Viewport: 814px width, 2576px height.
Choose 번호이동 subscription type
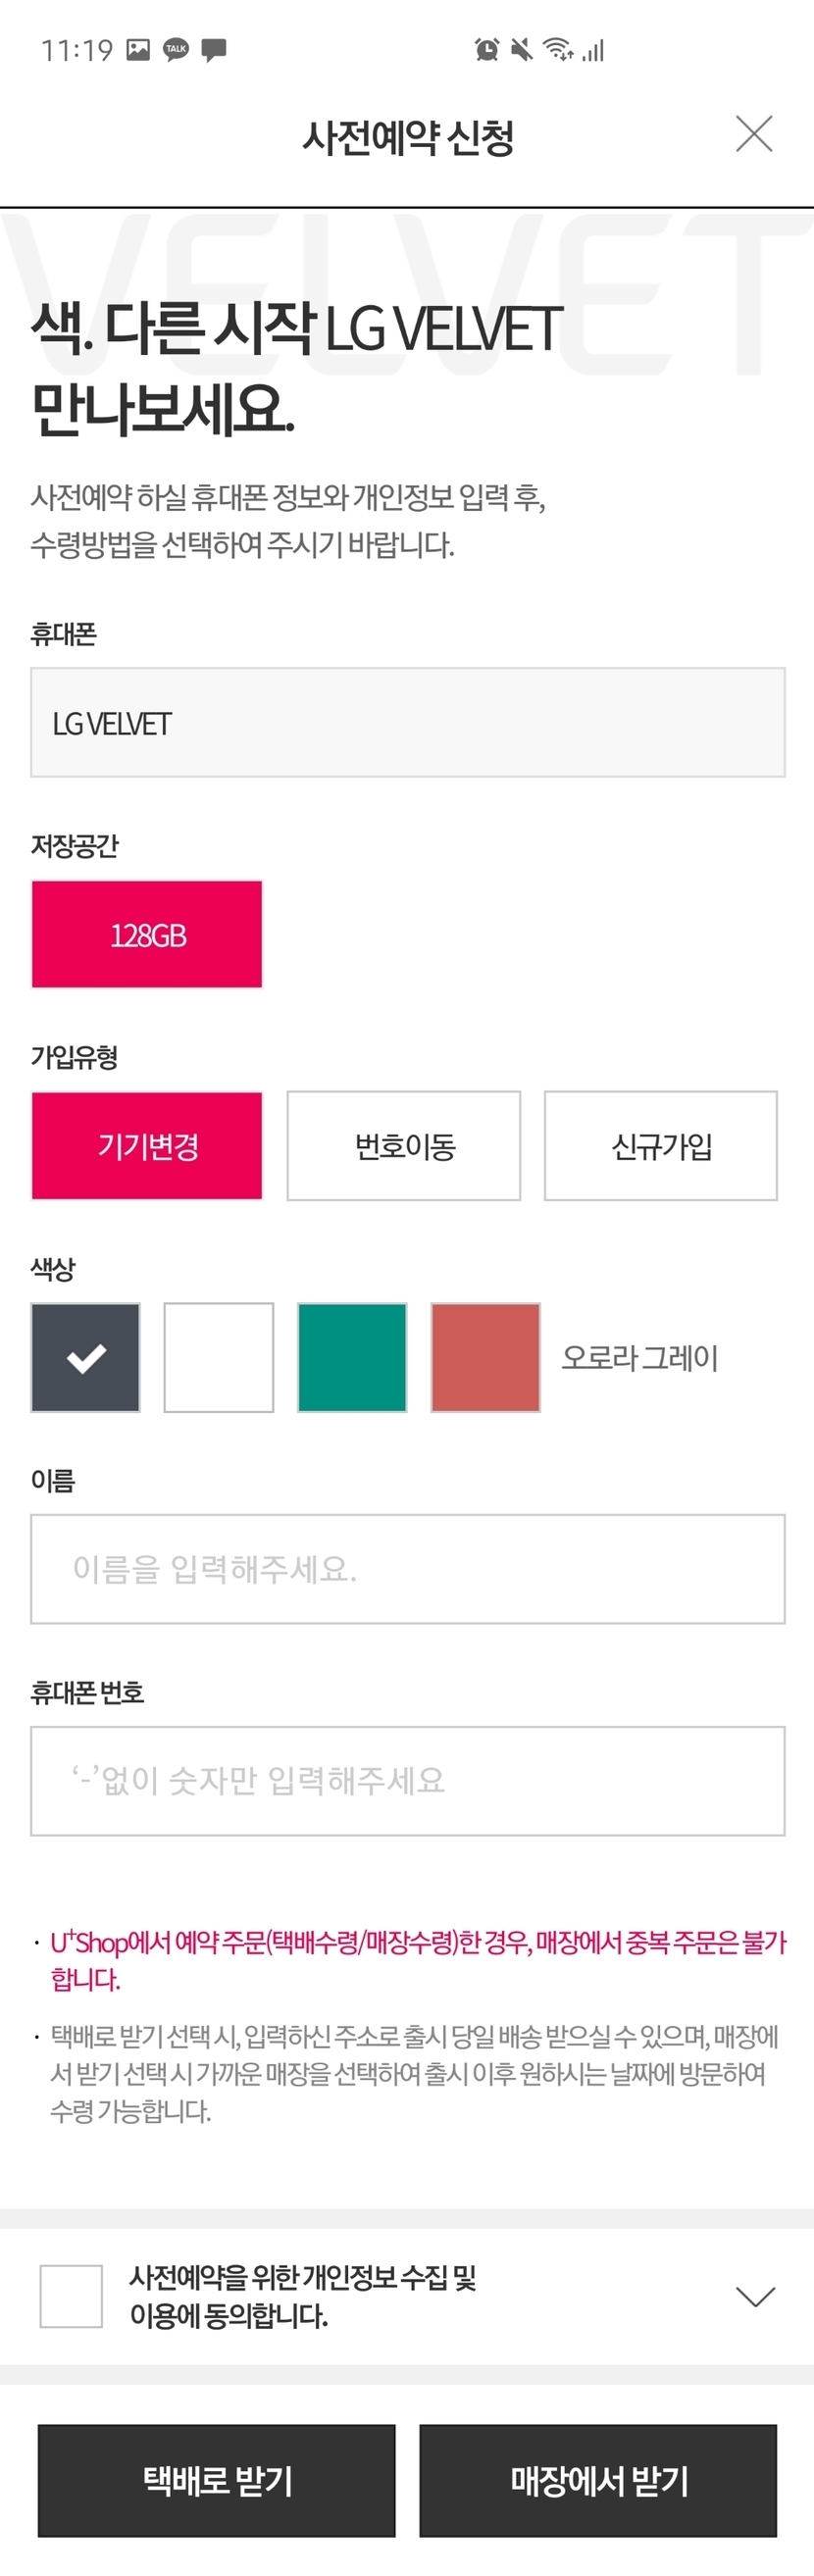[x=404, y=1146]
